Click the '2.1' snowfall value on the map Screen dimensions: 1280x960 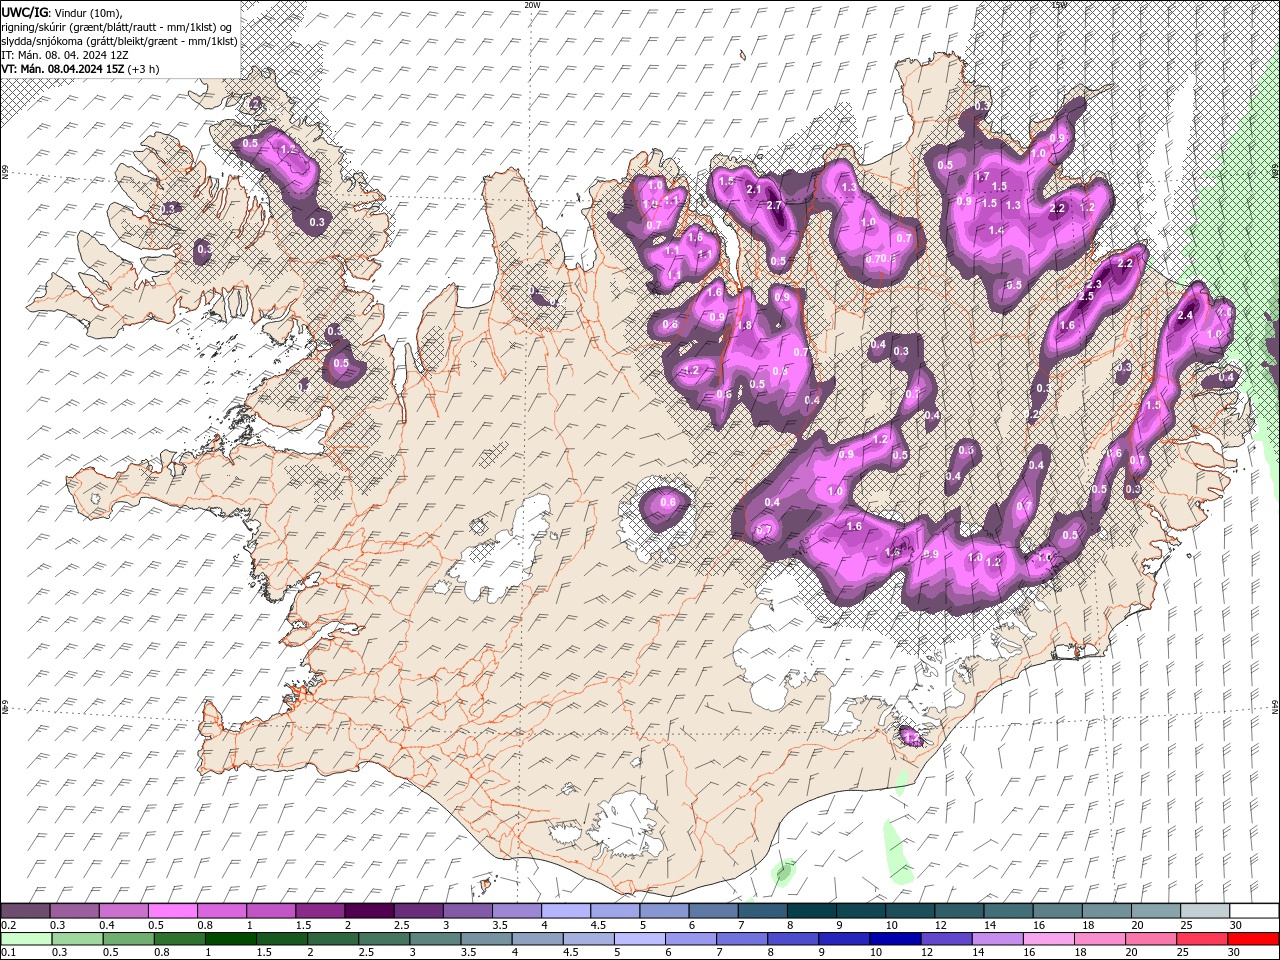point(754,189)
